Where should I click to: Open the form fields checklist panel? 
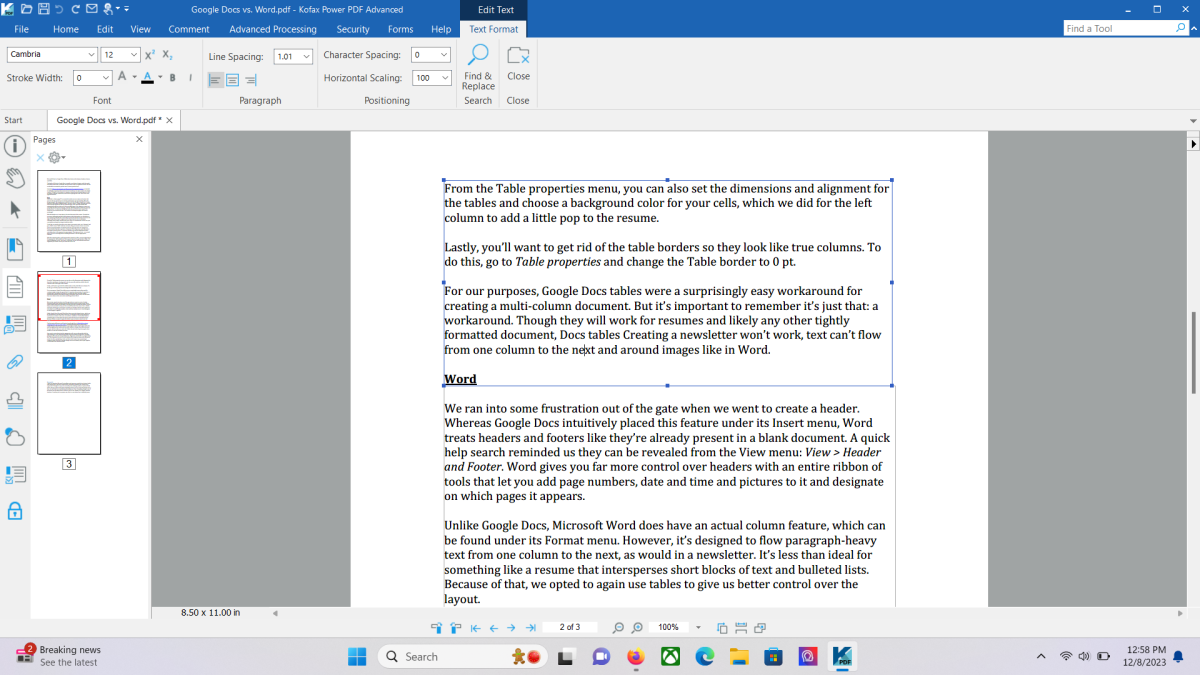[15, 474]
